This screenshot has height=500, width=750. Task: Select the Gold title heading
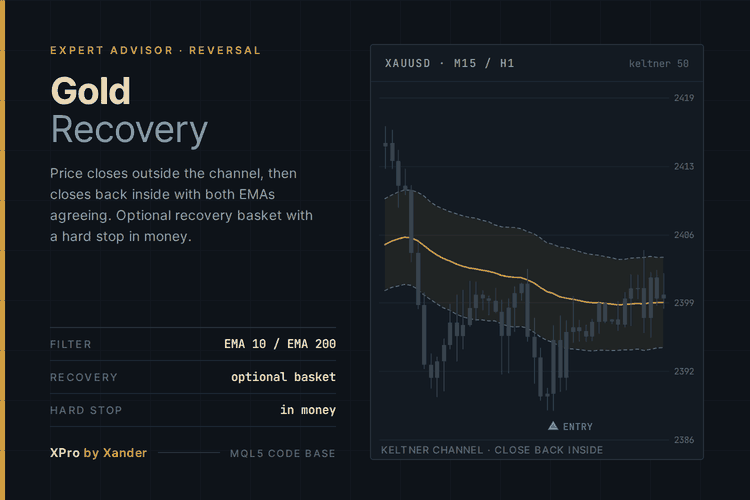point(90,91)
